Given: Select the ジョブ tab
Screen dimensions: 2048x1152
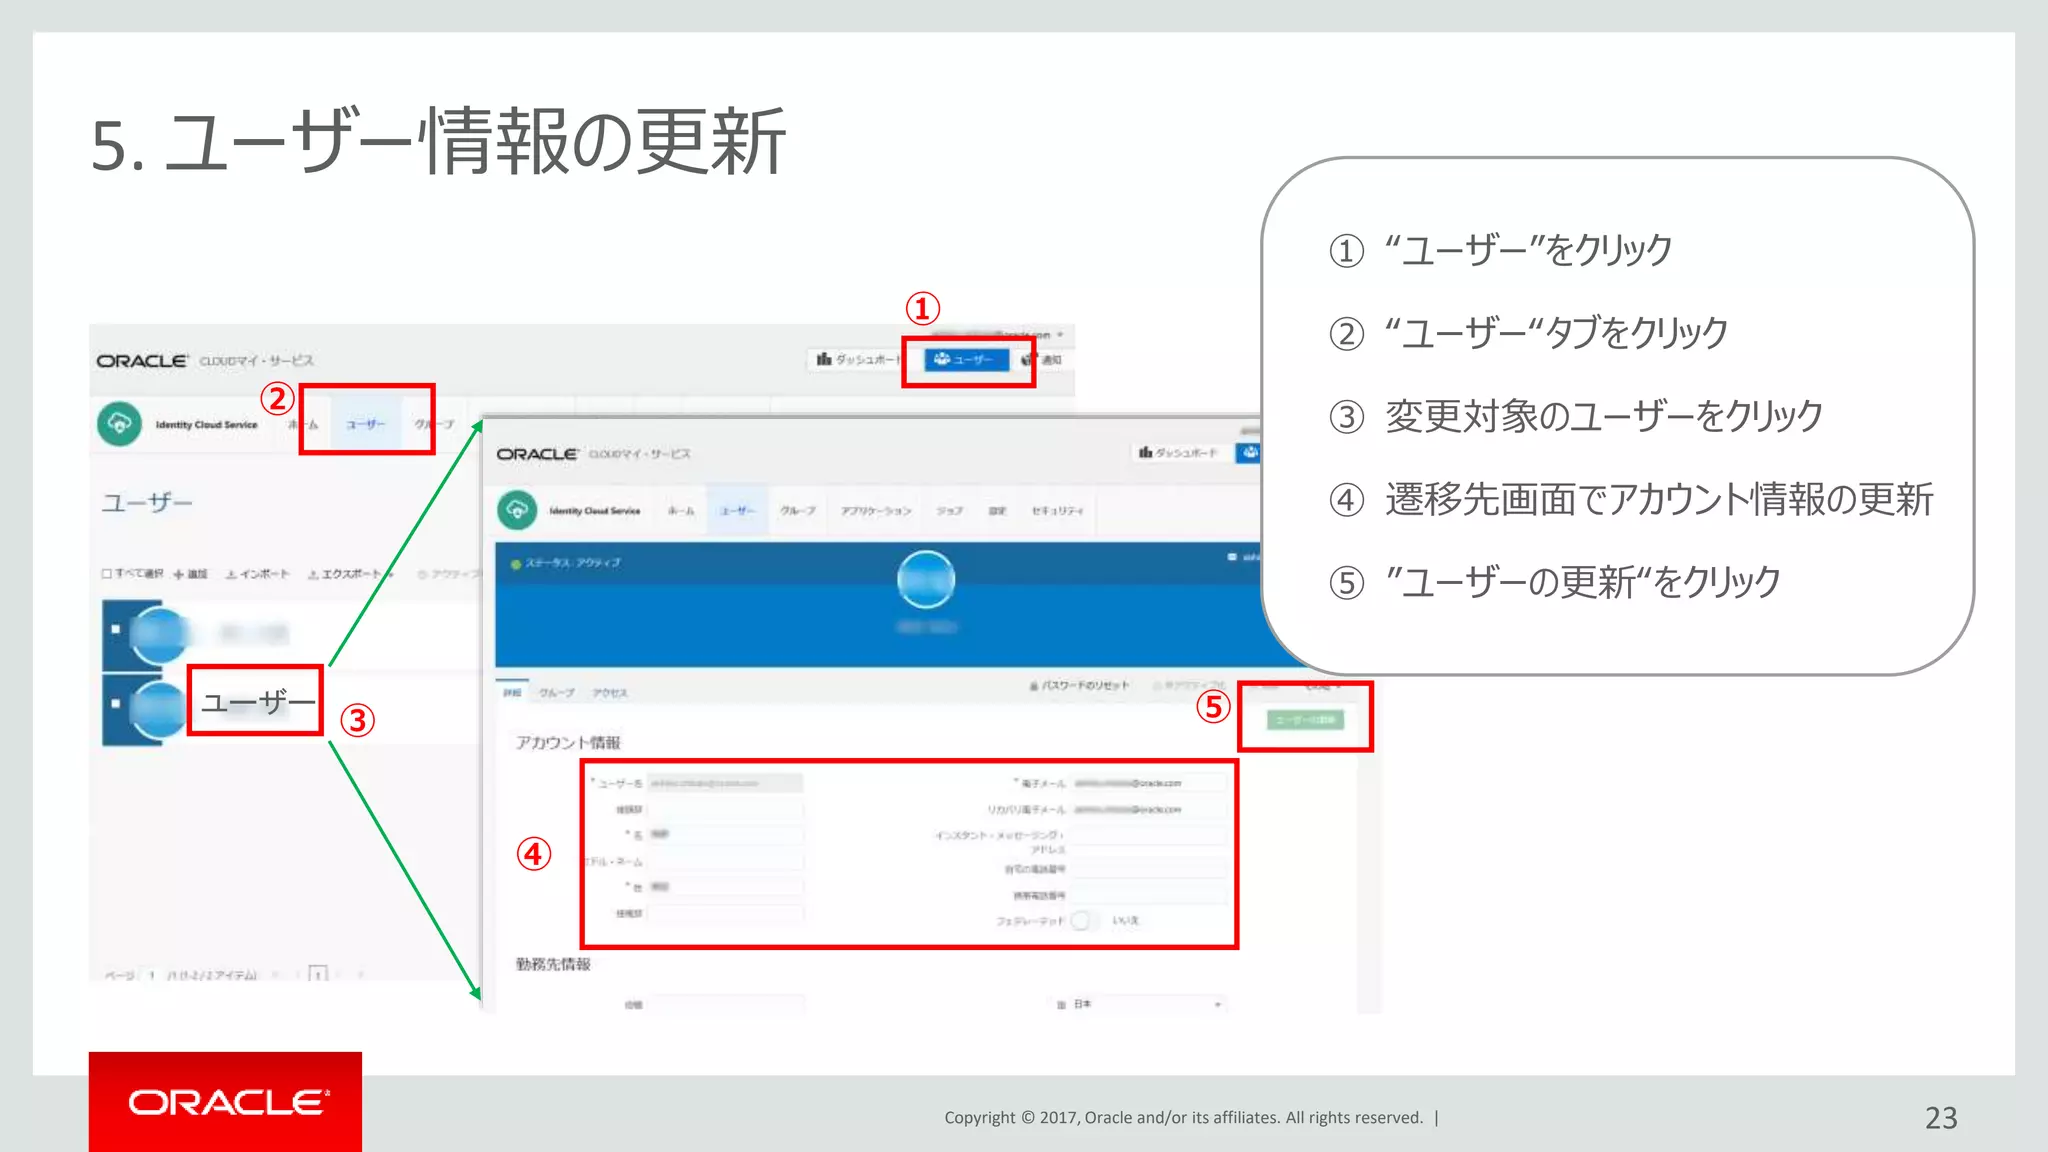Looking at the screenshot, I should pos(949,511).
